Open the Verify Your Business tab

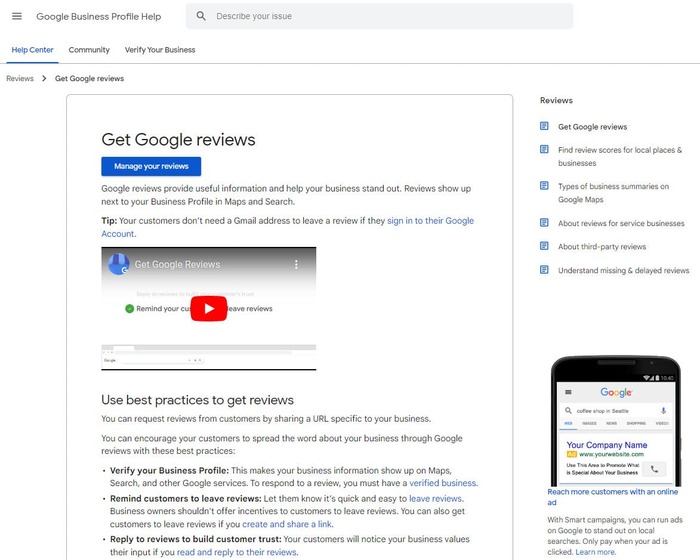tap(160, 50)
